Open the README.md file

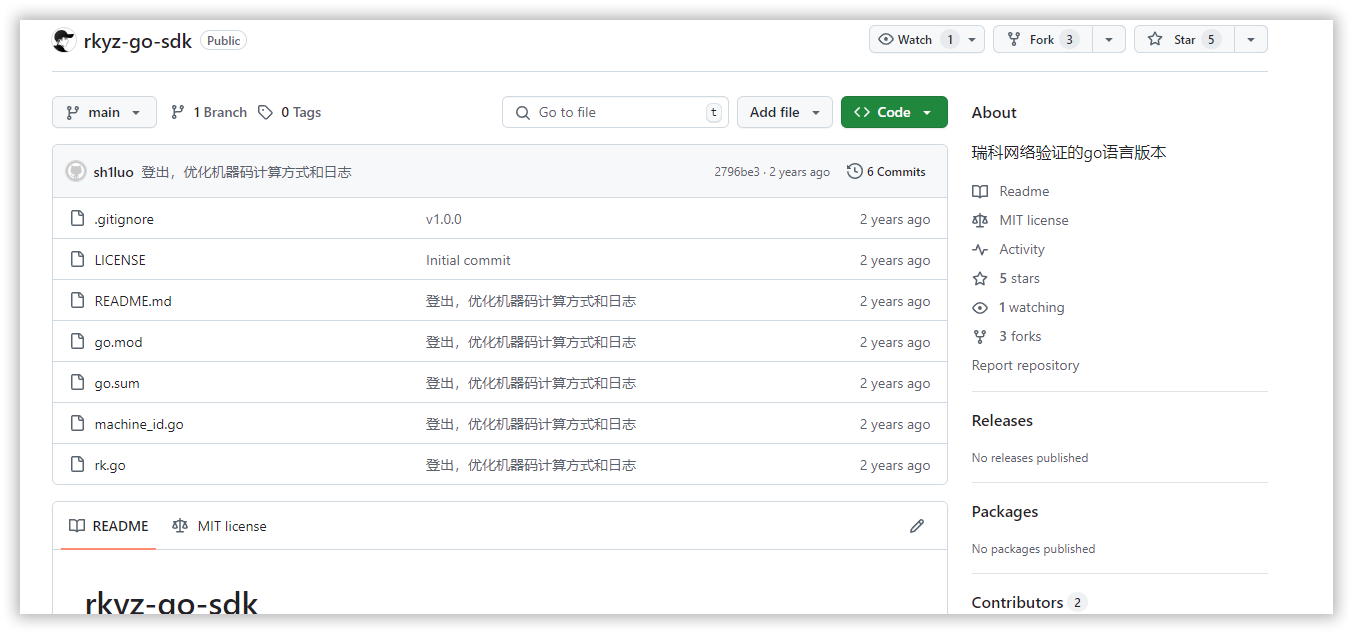pyautogui.click(x=133, y=301)
